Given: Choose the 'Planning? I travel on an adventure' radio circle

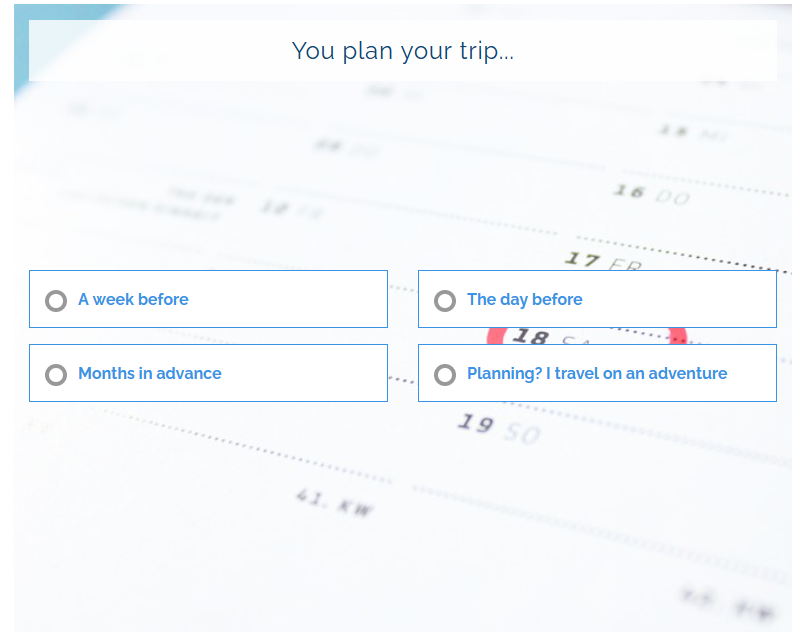Looking at the screenshot, I should [x=445, y=374].
